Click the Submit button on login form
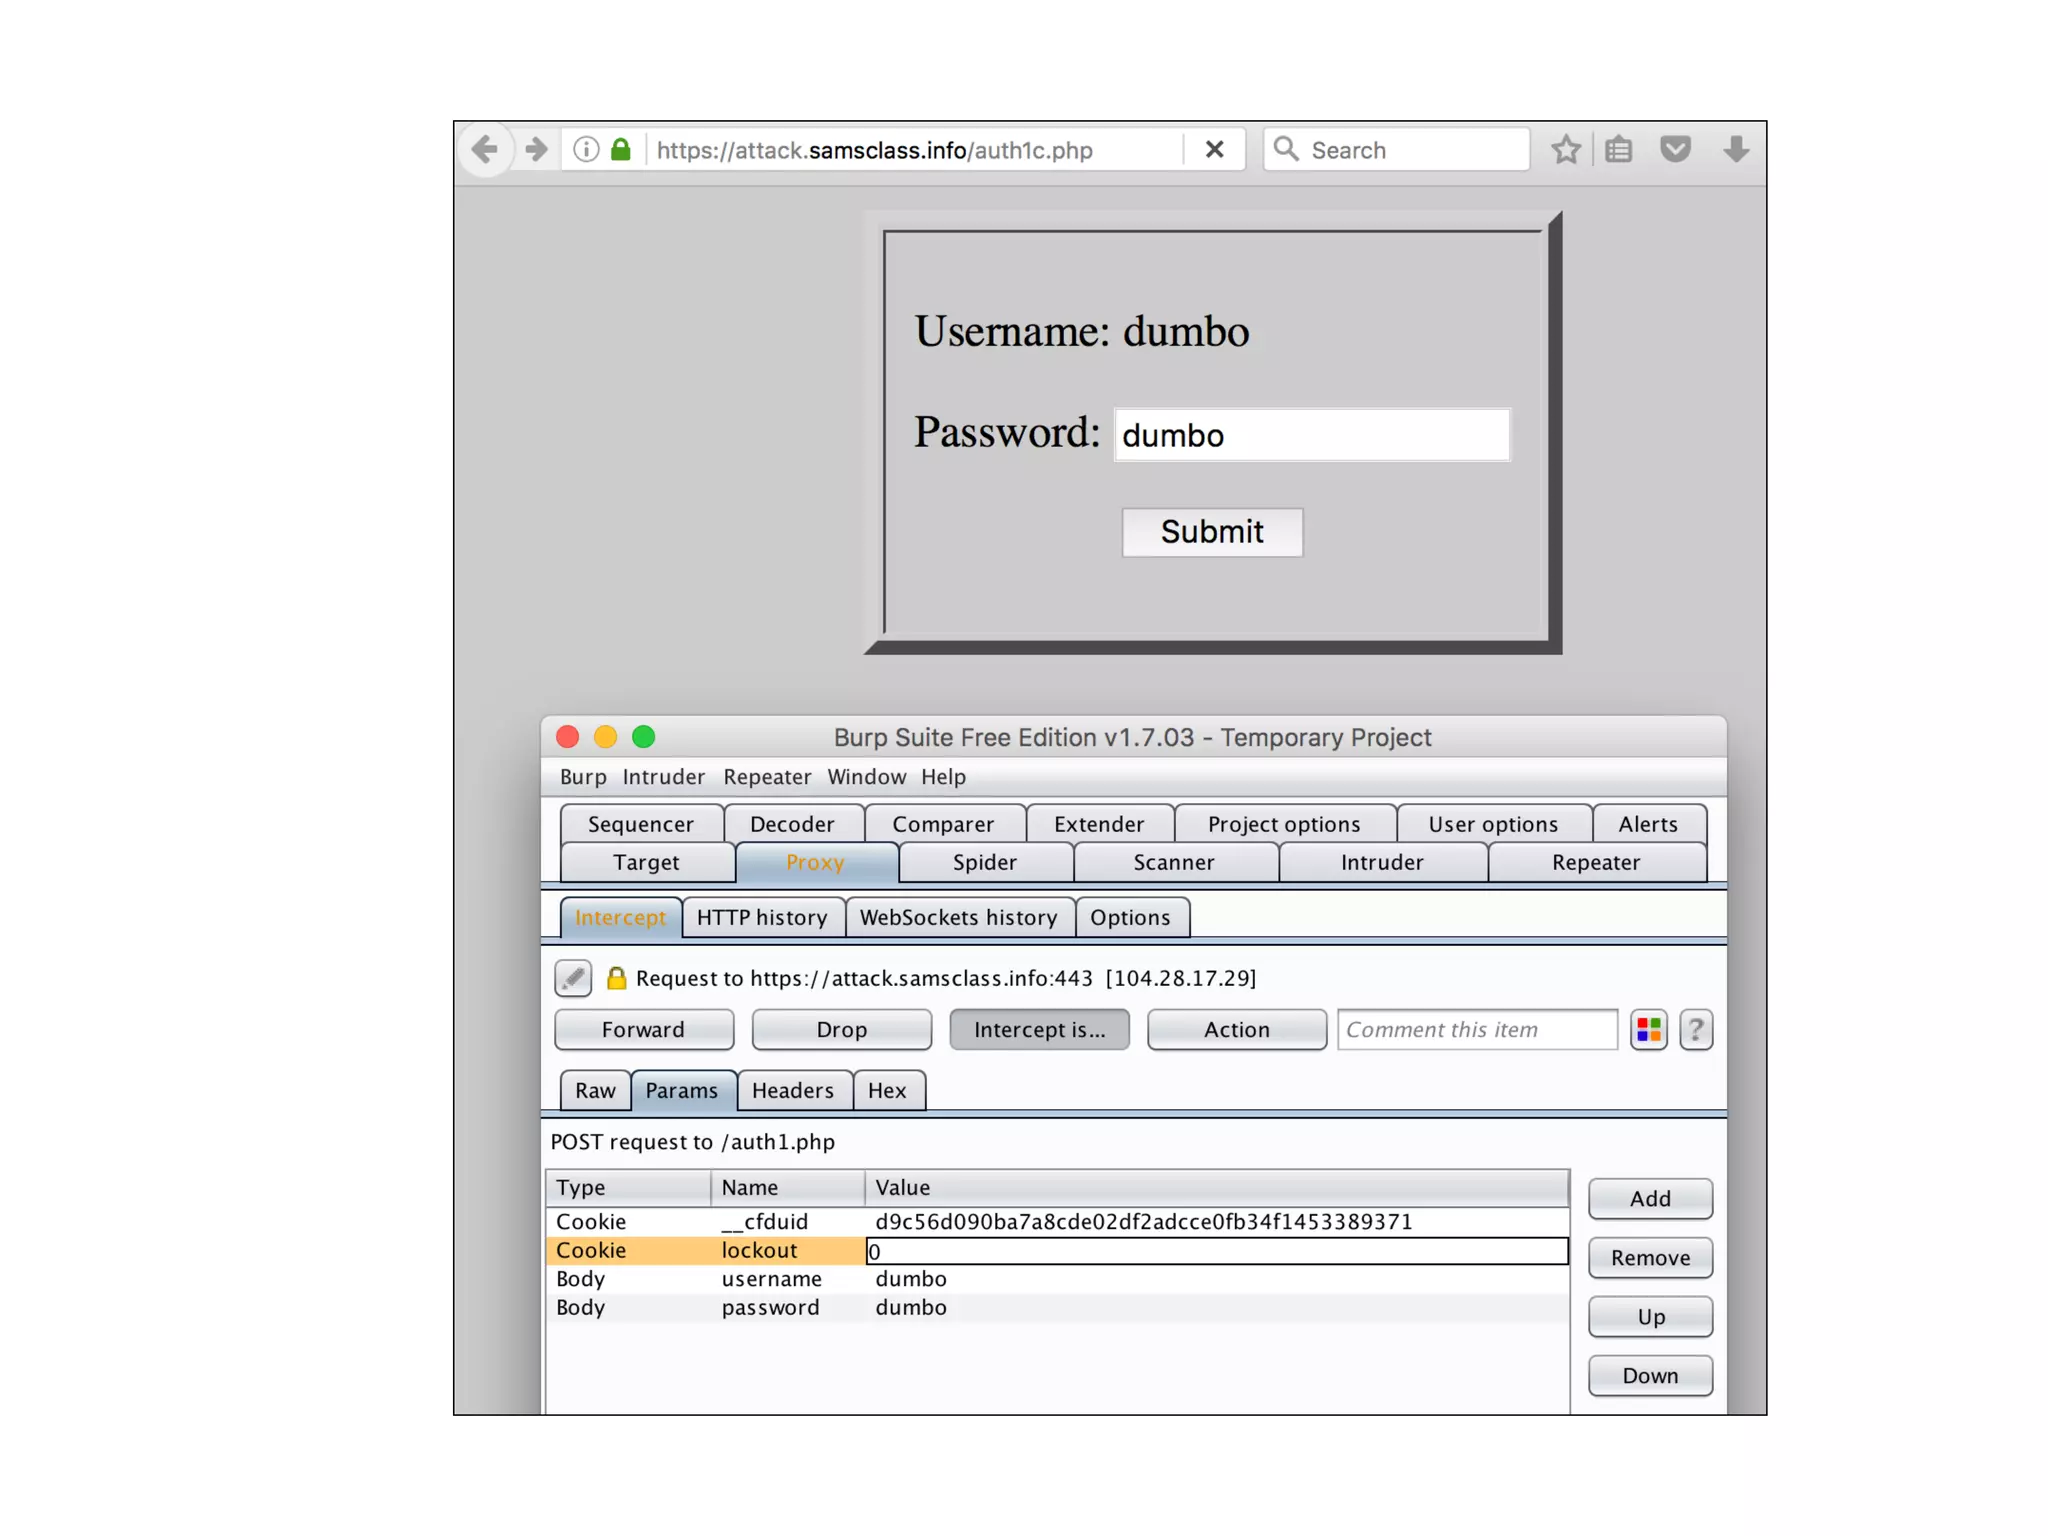 pyautogui.click(x=1212, y=532)
